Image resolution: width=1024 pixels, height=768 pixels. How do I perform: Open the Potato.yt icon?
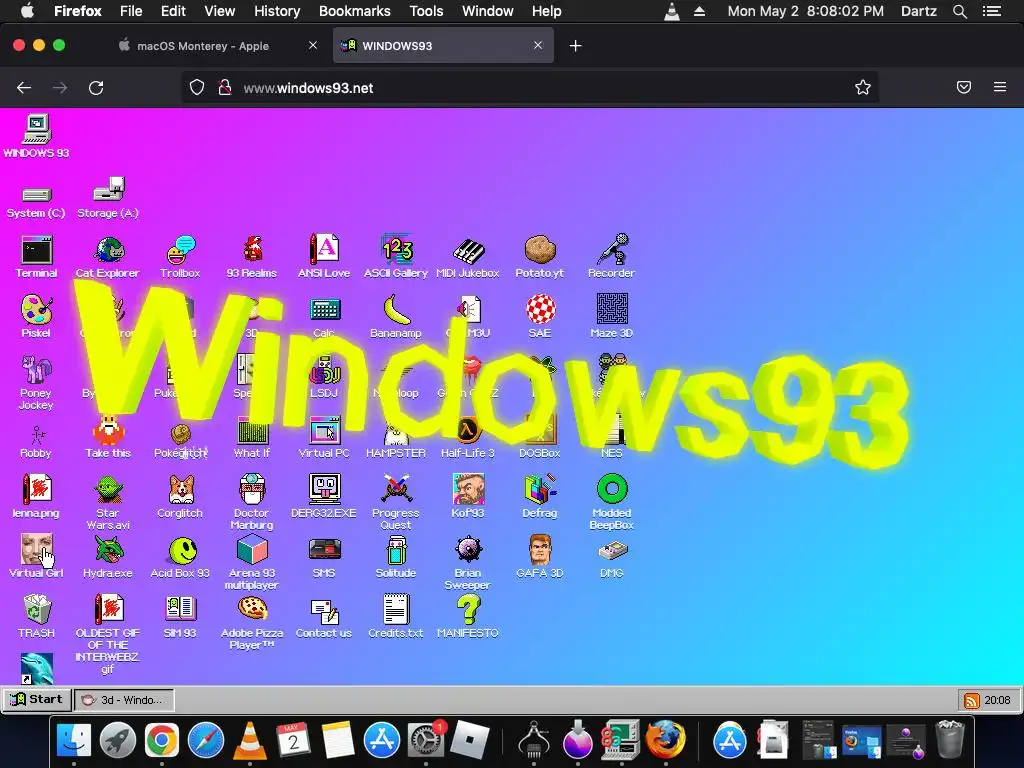coord(539,250)
